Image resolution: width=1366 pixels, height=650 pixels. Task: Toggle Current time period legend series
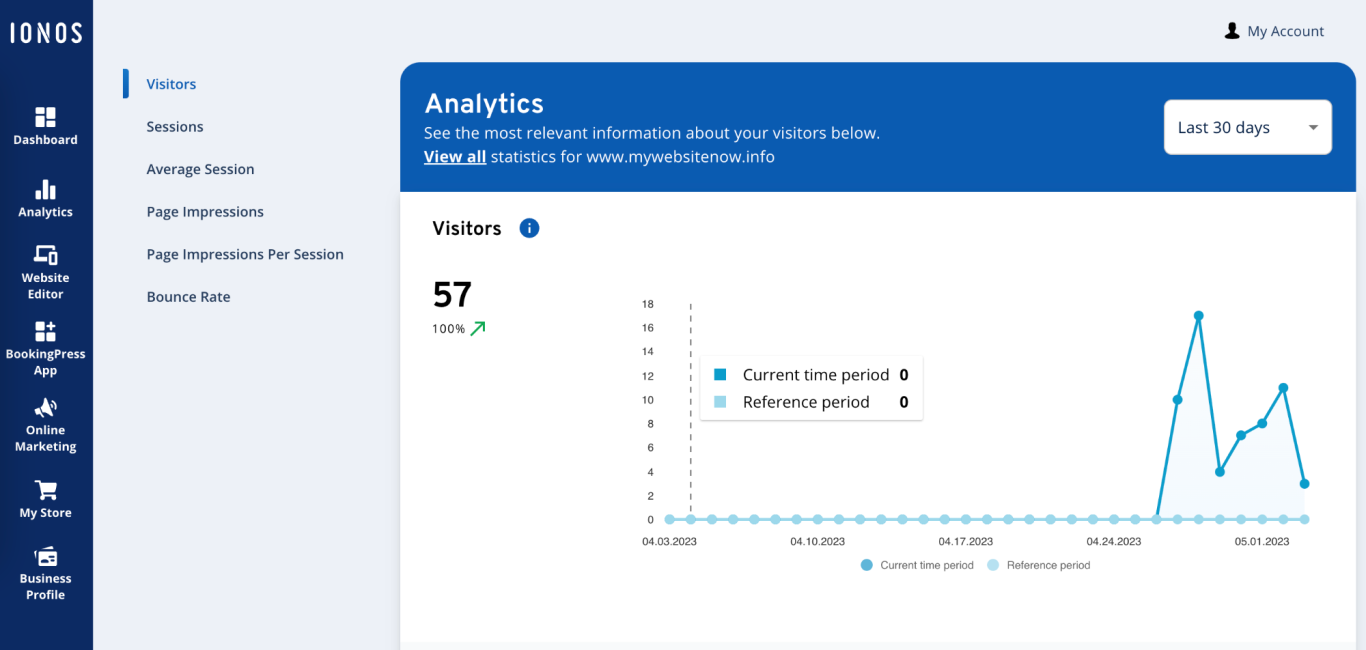(x=917, y=565)
